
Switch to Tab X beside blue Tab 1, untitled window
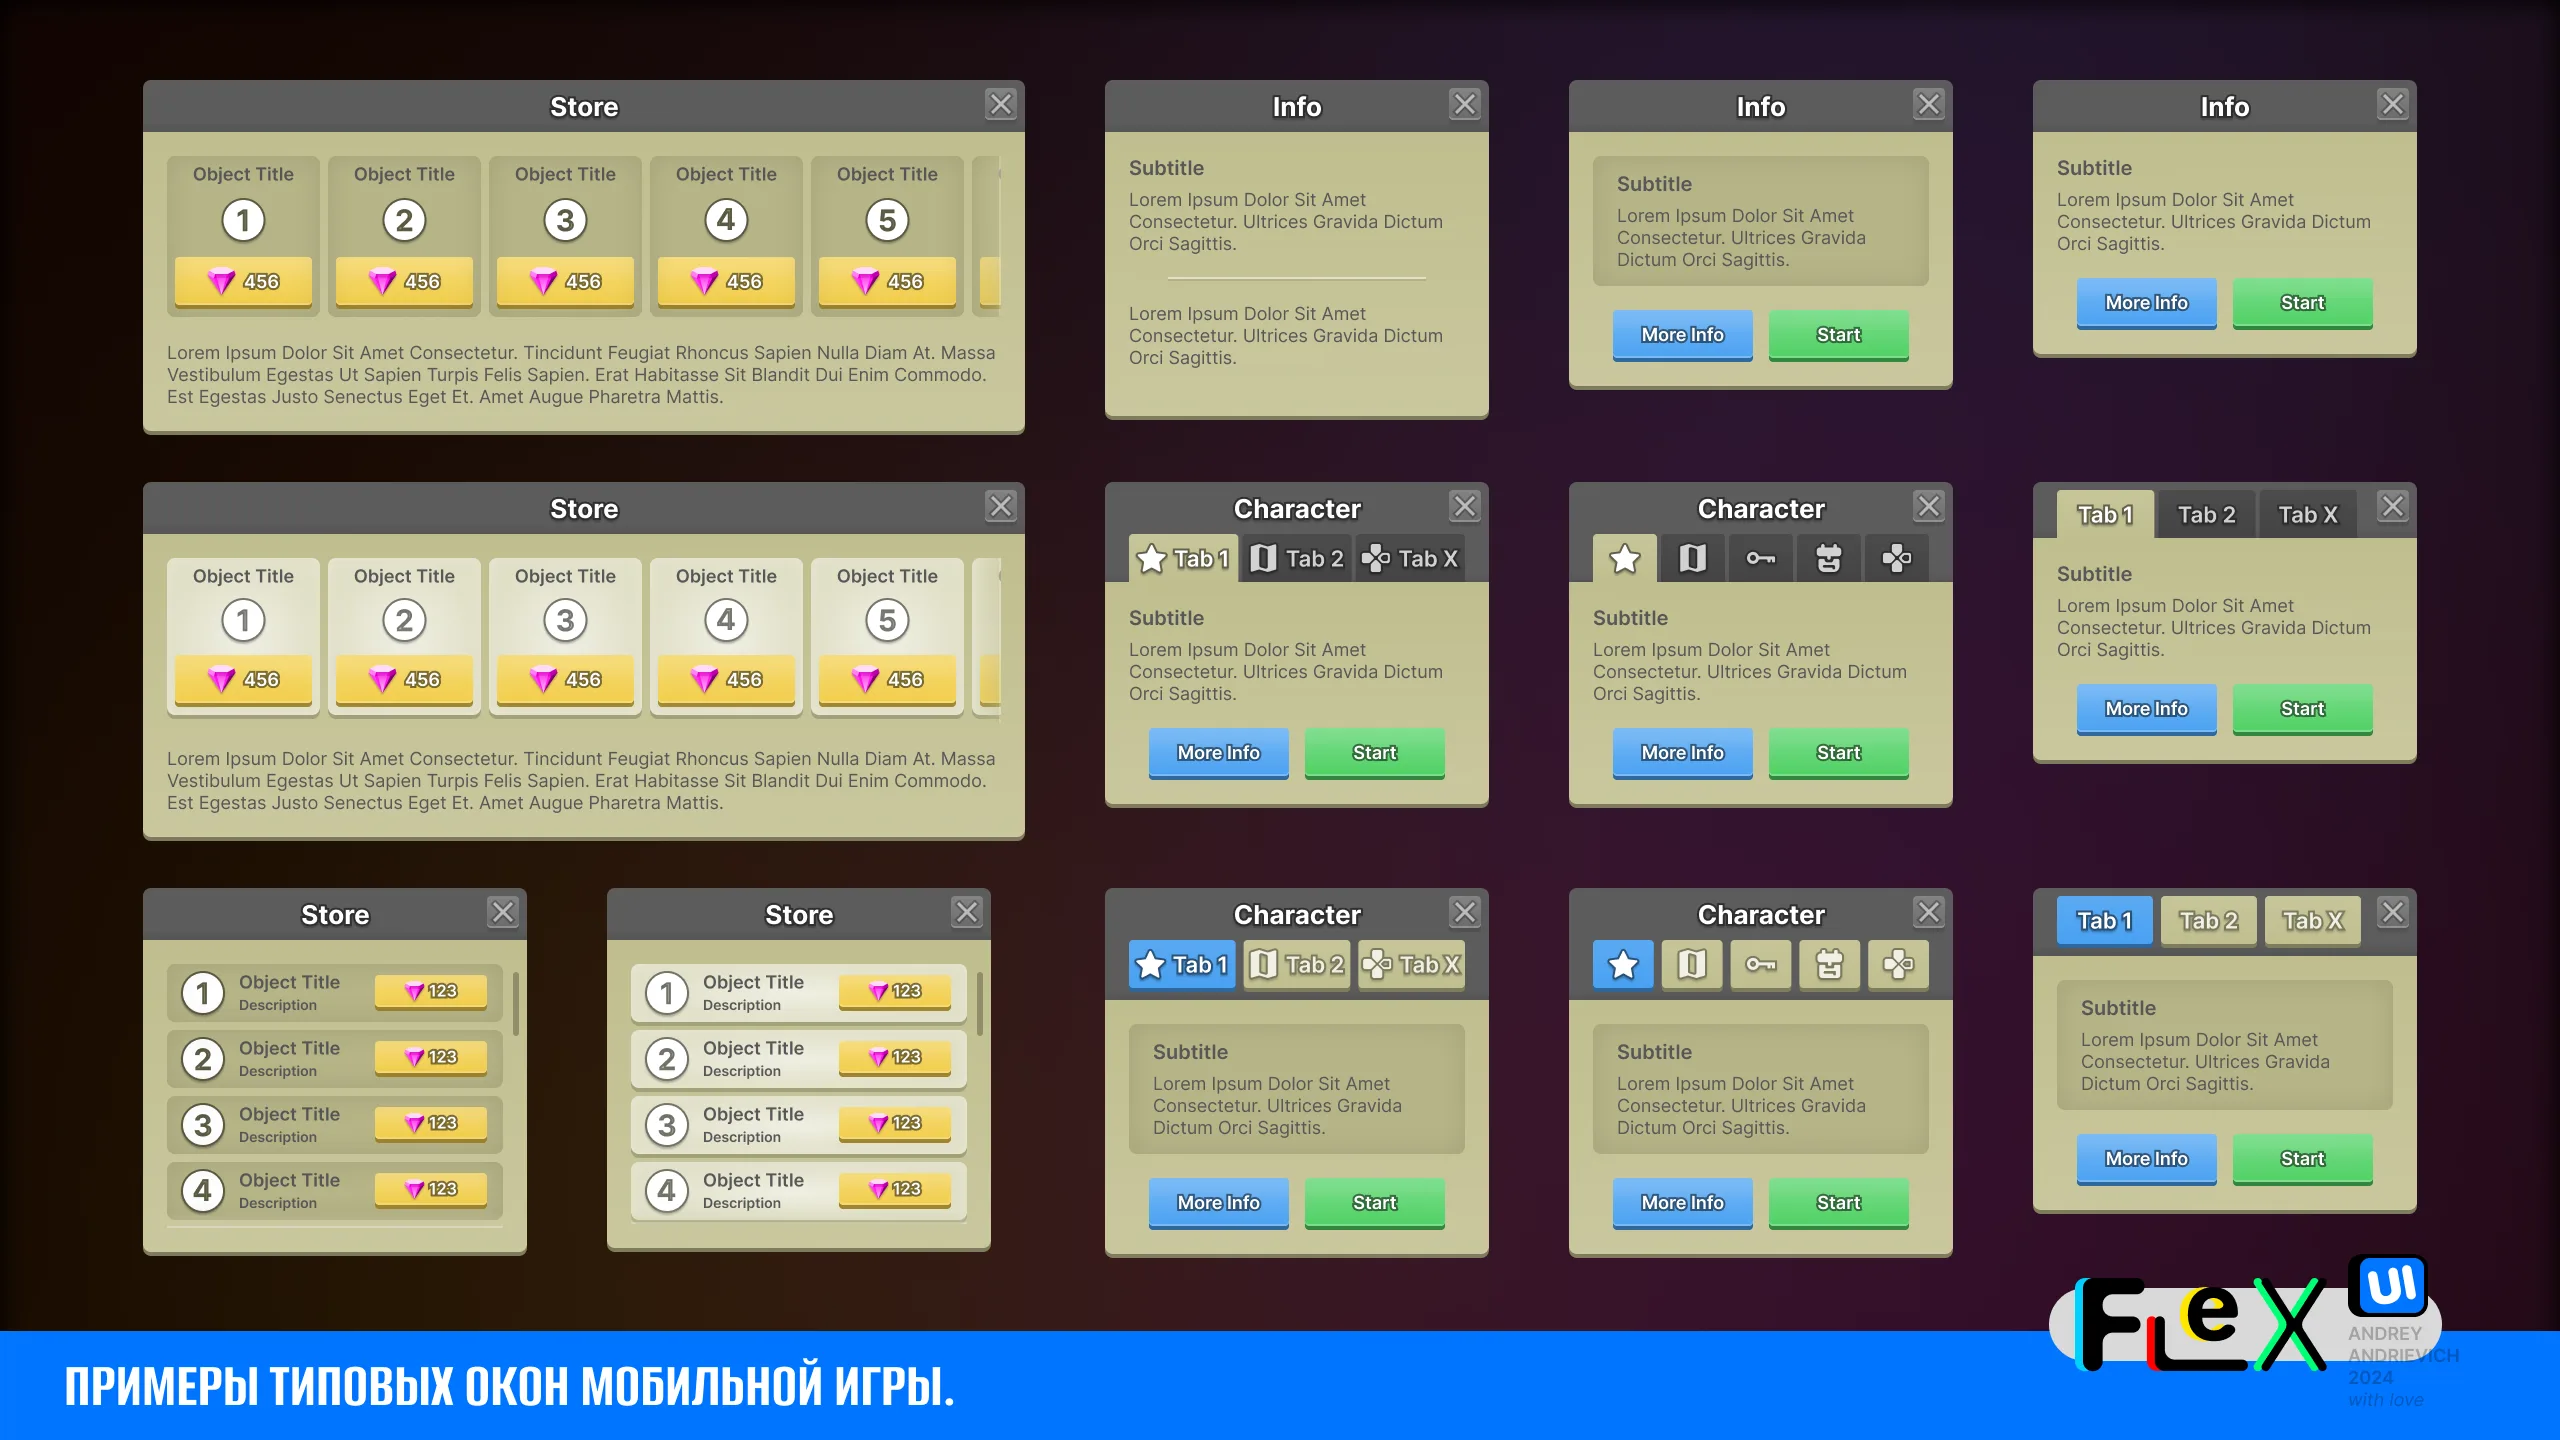tap(2312, 921)
